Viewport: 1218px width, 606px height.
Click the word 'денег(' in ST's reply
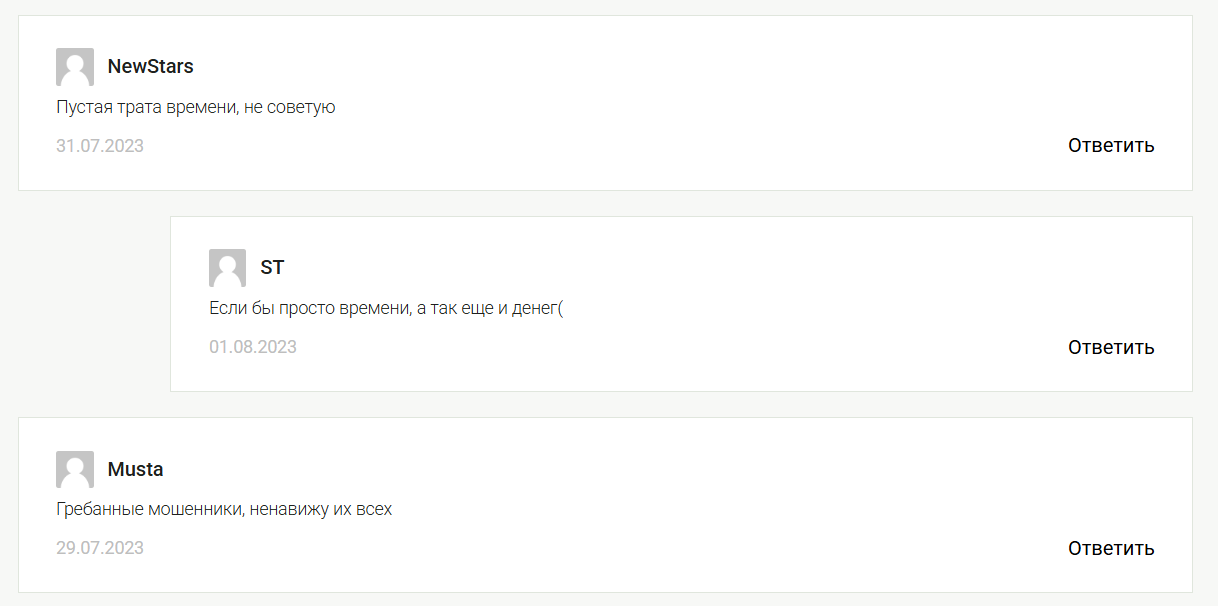538,308
